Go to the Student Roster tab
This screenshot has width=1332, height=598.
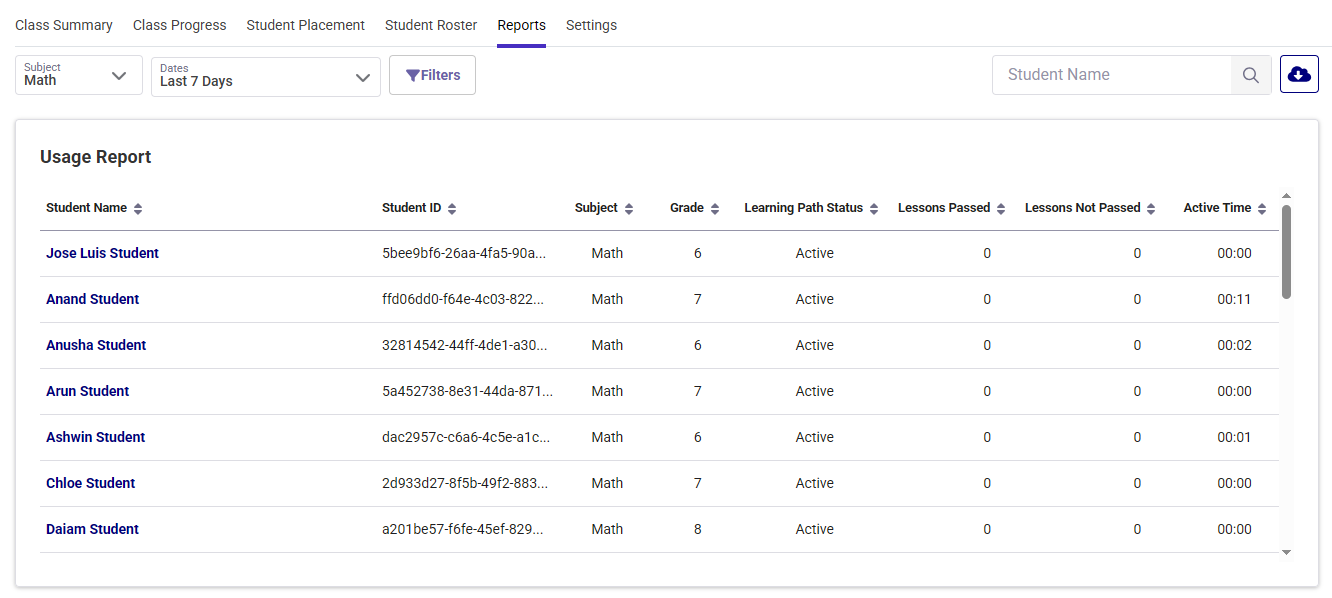tap(431, 25)
